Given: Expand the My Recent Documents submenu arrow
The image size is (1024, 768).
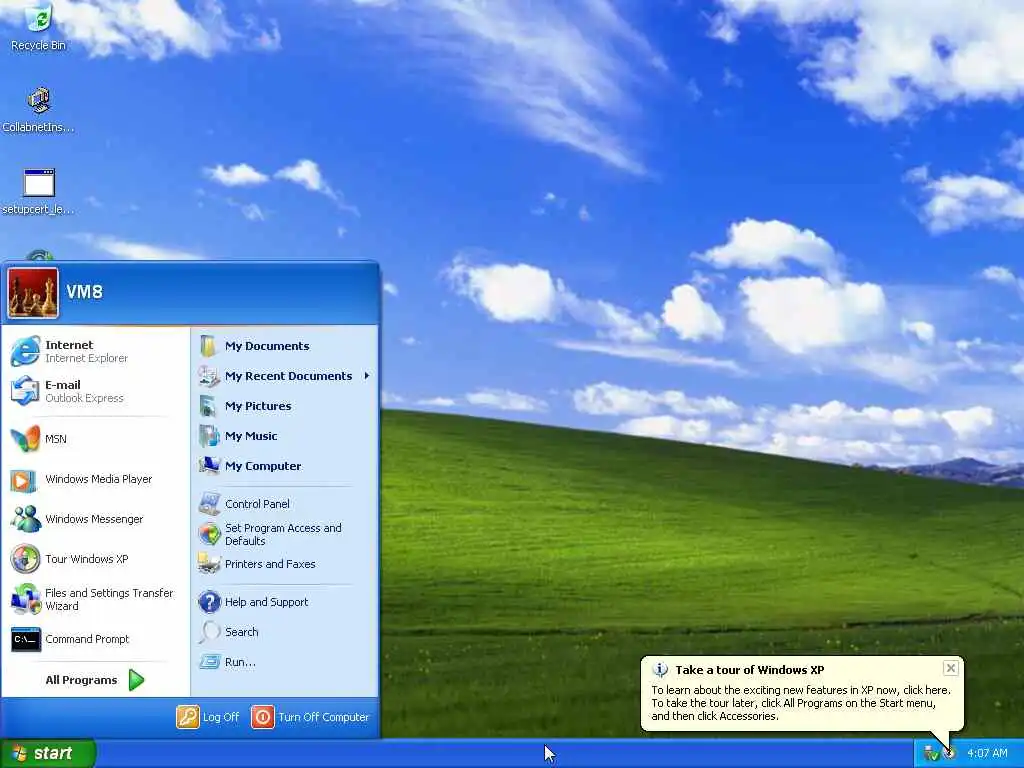Looking at the screenshot, I should 367,376.
